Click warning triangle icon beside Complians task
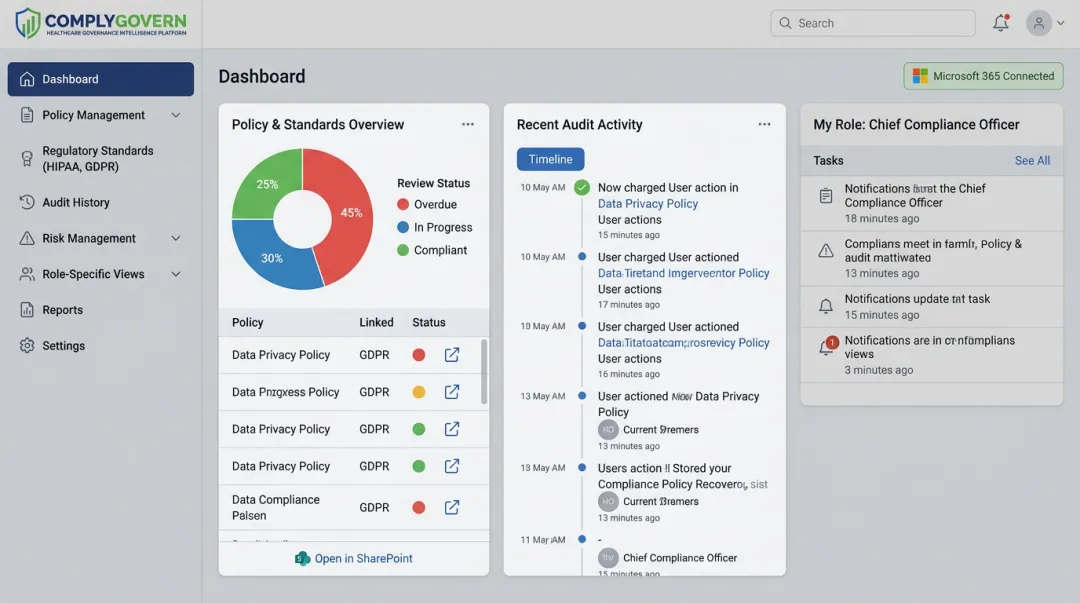The height and width of the screenshot is (603, 1080). pyautogui.click(x=826, y=251)
